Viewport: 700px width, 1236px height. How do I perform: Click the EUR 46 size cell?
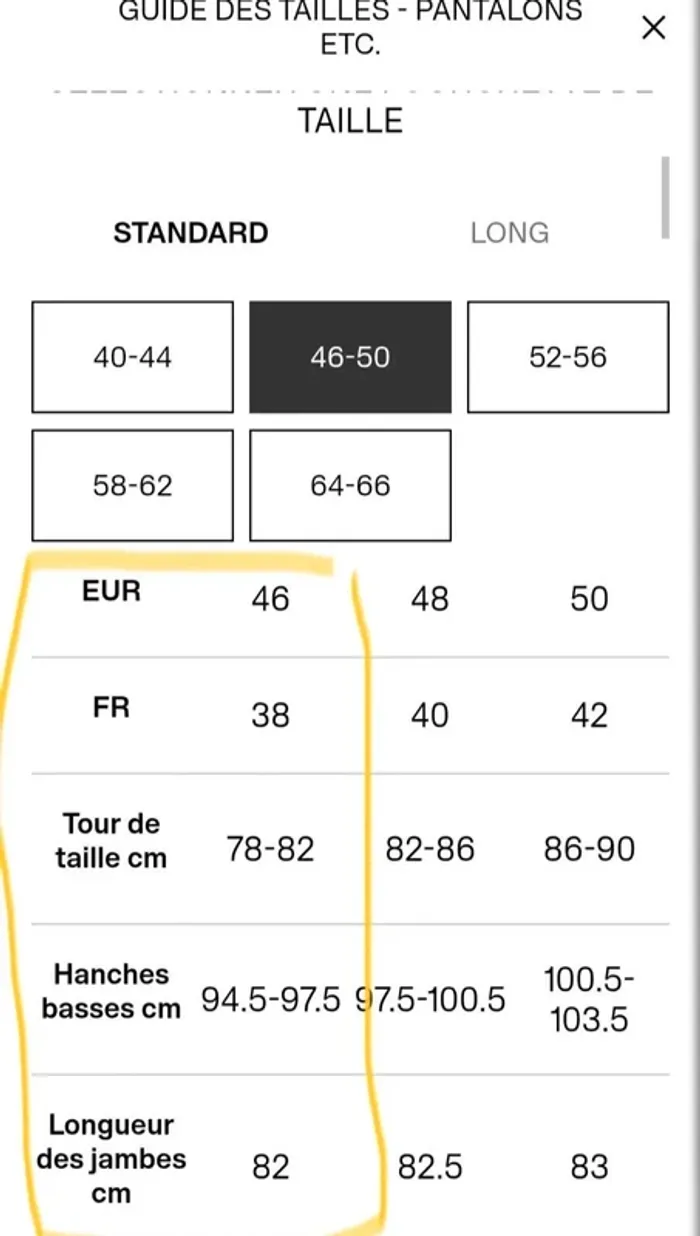[270, 599]
